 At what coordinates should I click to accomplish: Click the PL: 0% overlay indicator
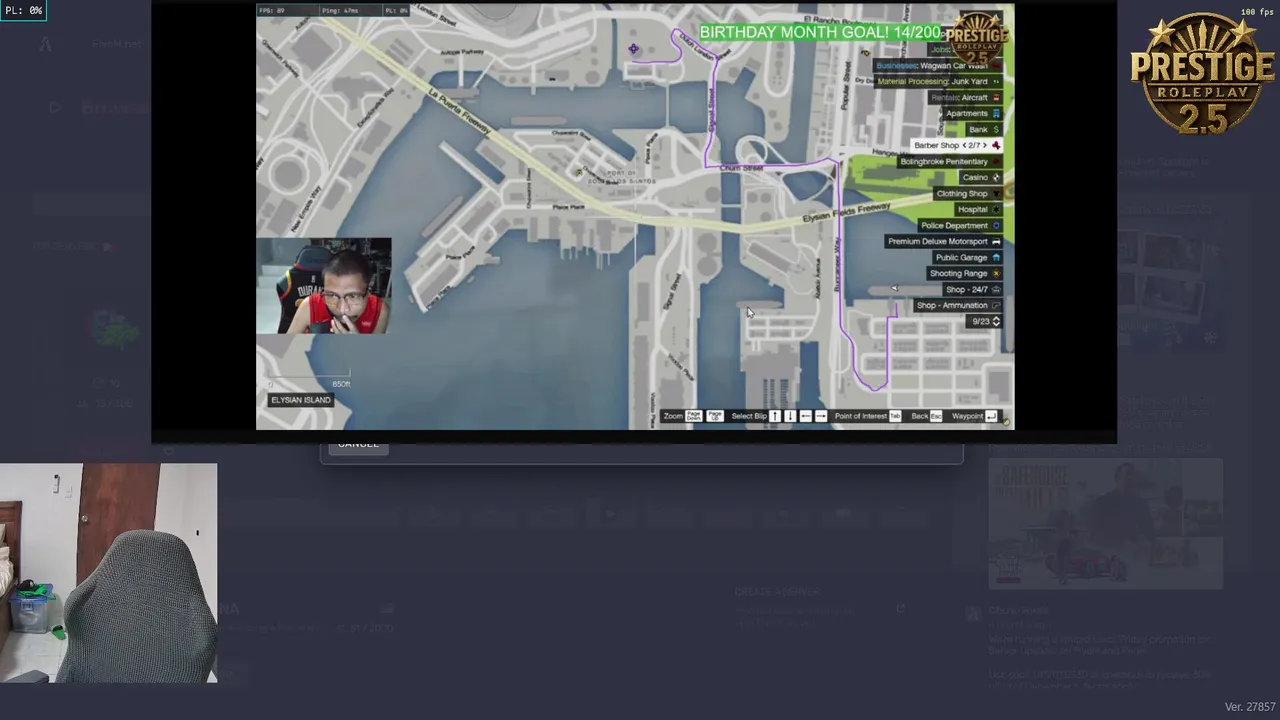coord(23,10)
